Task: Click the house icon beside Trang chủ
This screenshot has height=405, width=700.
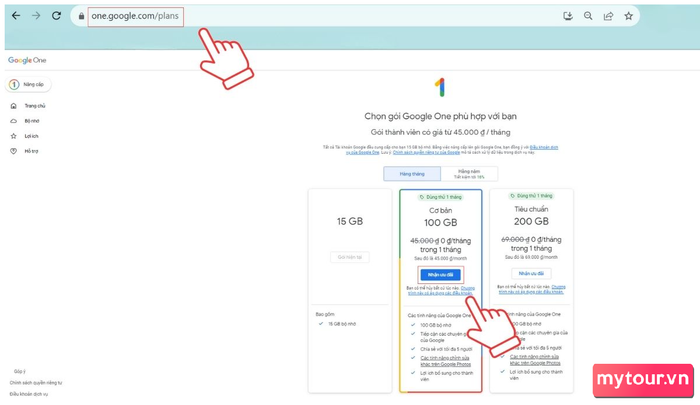Action: 13,106
